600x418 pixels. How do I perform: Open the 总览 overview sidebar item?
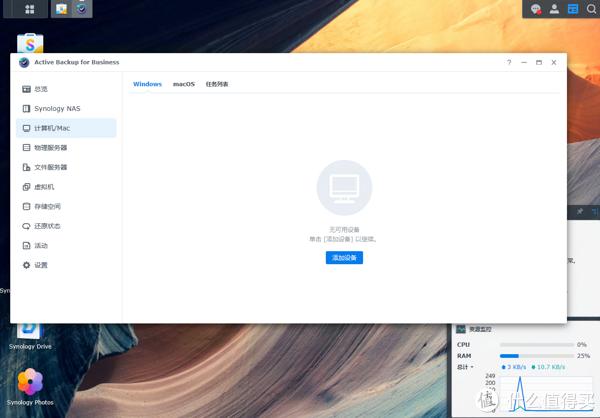(66, 89)
